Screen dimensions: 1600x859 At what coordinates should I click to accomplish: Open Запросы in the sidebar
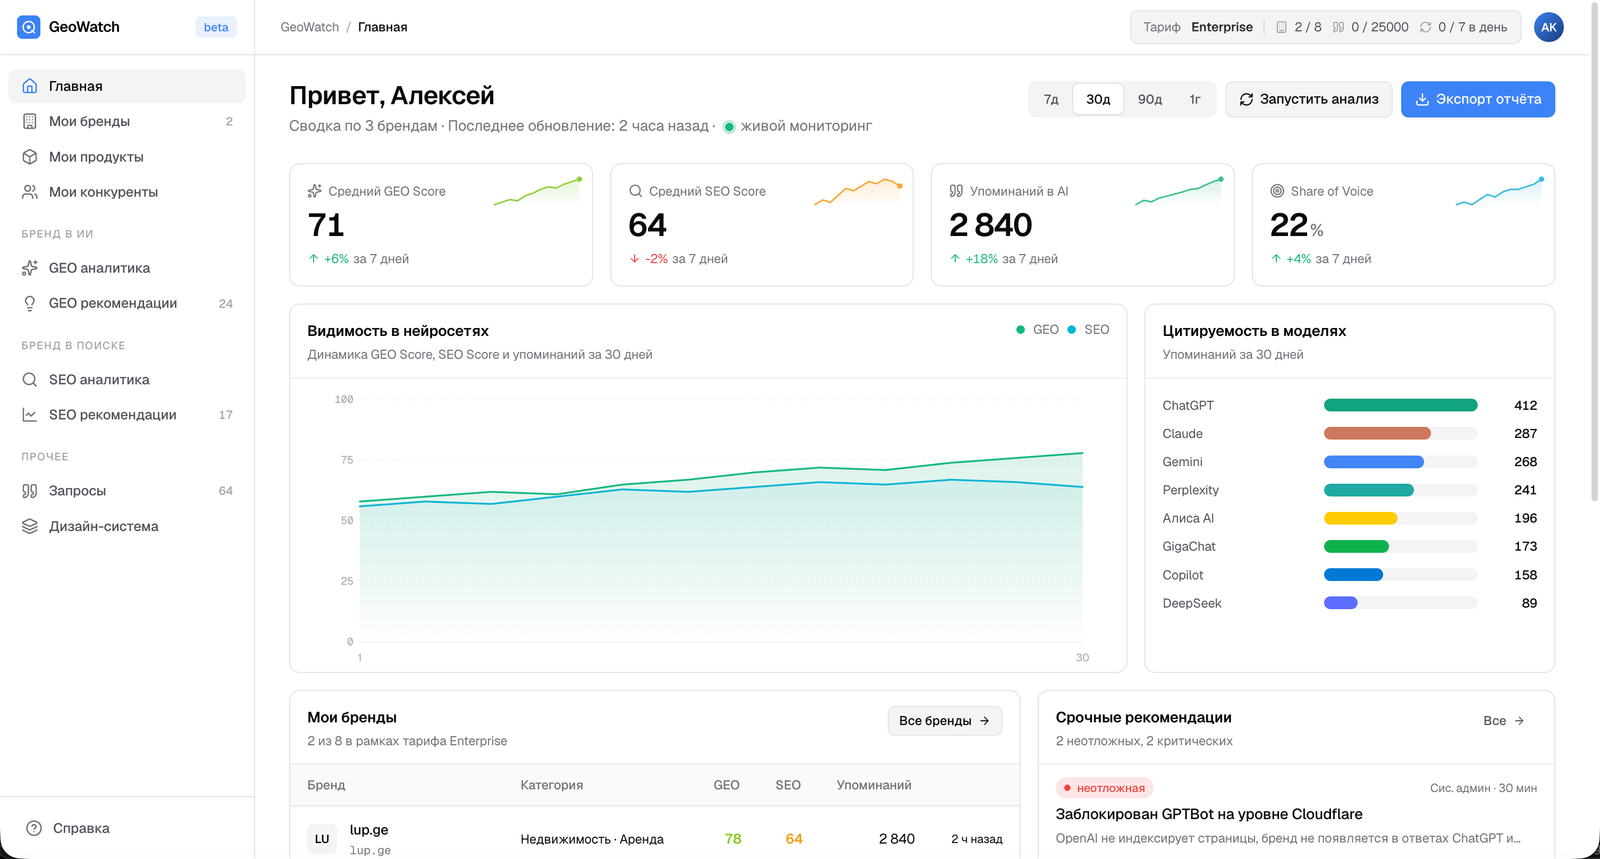(x=127, y=491)
